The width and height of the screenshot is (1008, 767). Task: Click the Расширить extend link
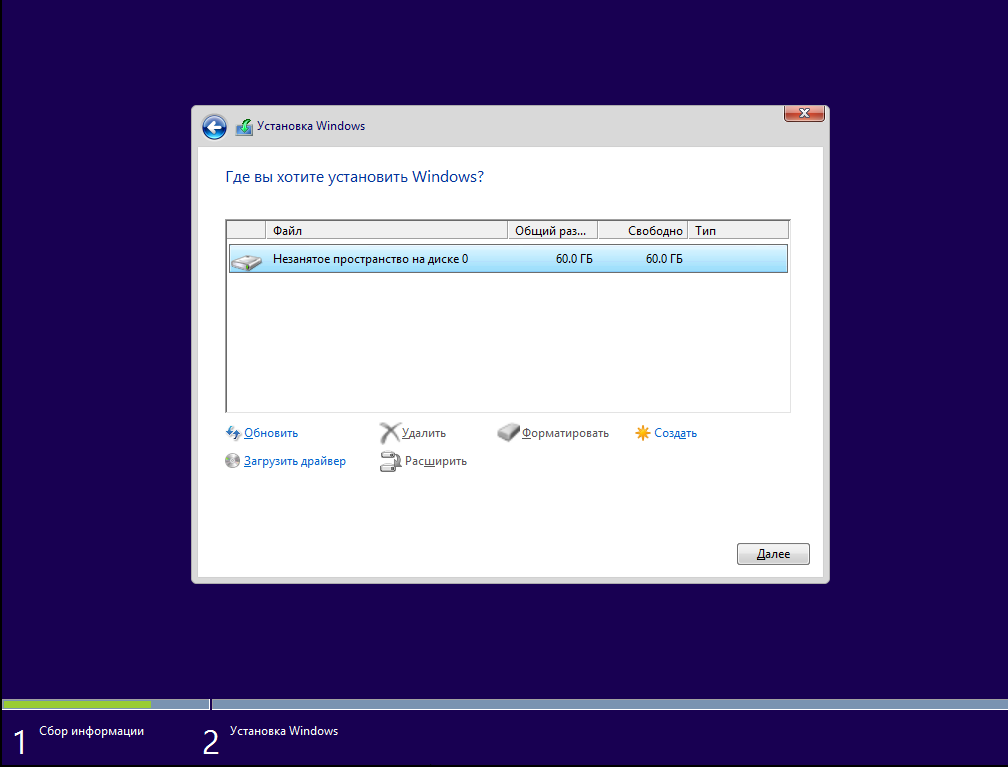(436, 461)
